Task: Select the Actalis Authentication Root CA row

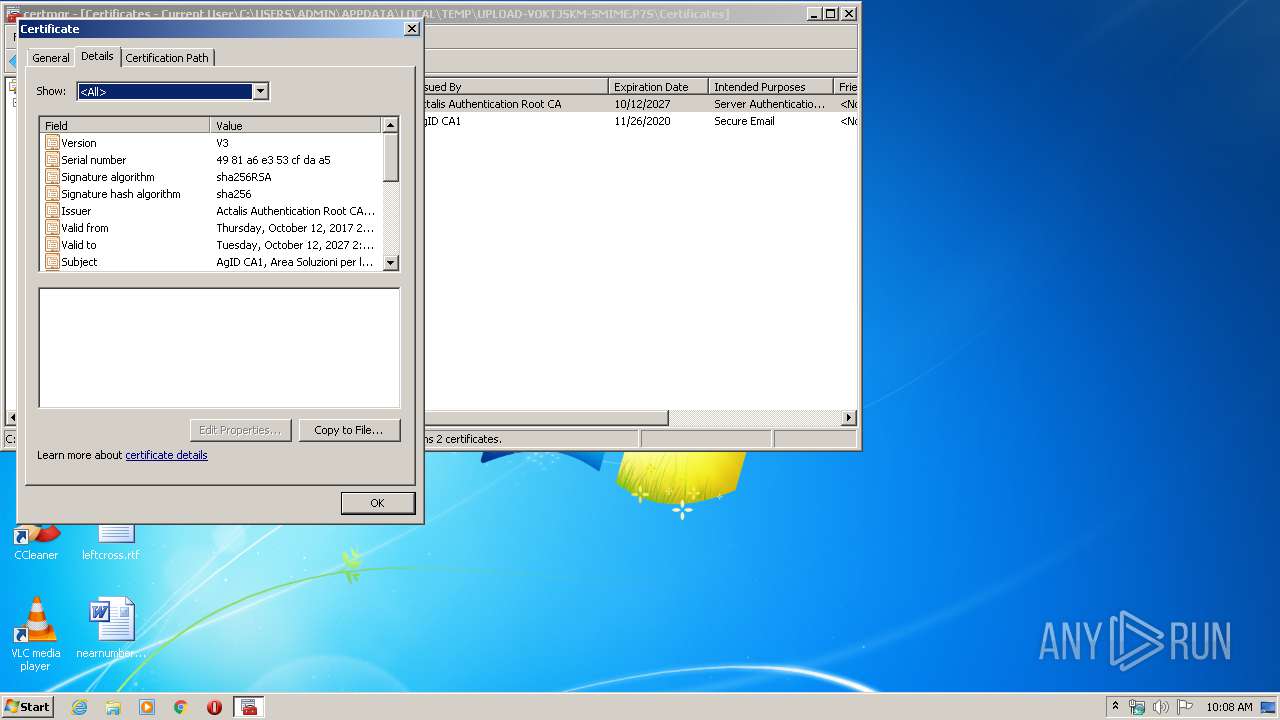Action: pos(640,104)
